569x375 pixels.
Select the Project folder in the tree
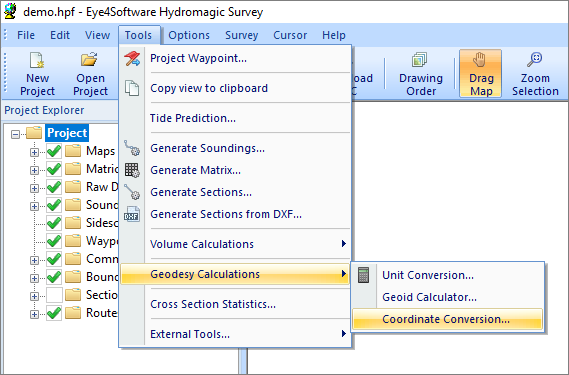[67, 133]
